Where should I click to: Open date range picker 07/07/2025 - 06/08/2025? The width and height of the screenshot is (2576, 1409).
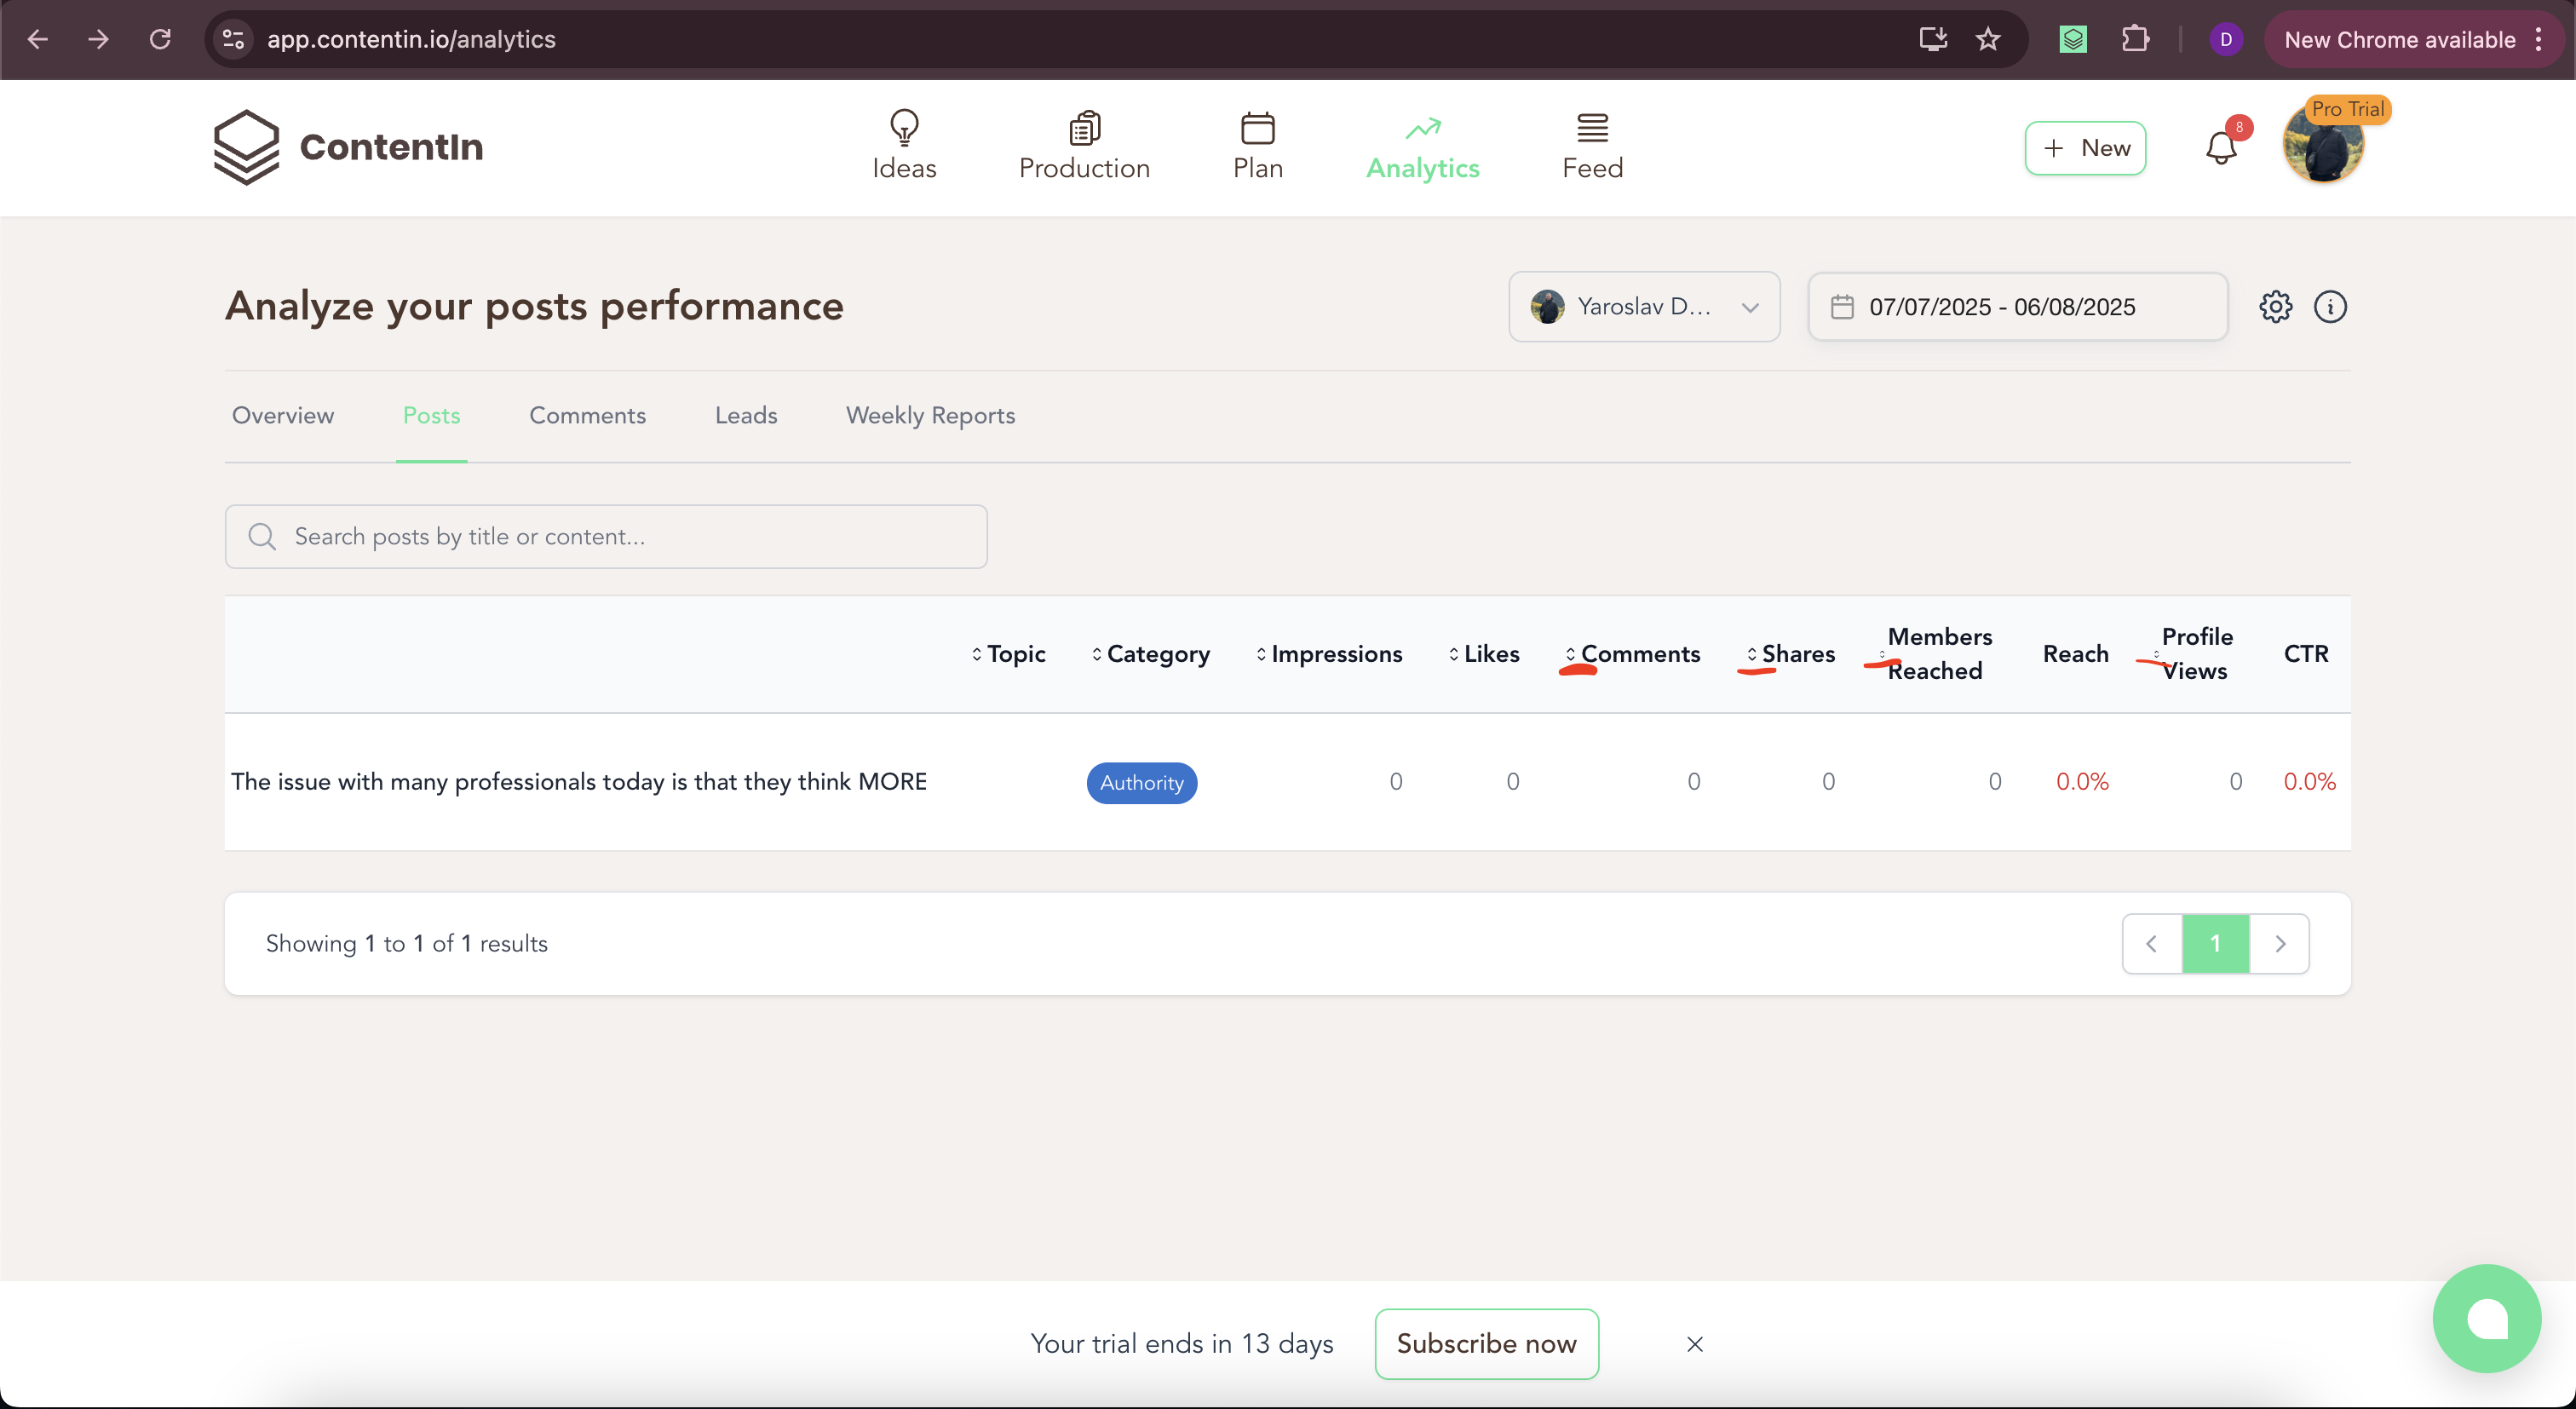pyautogui.click(x=2017, y=307)
